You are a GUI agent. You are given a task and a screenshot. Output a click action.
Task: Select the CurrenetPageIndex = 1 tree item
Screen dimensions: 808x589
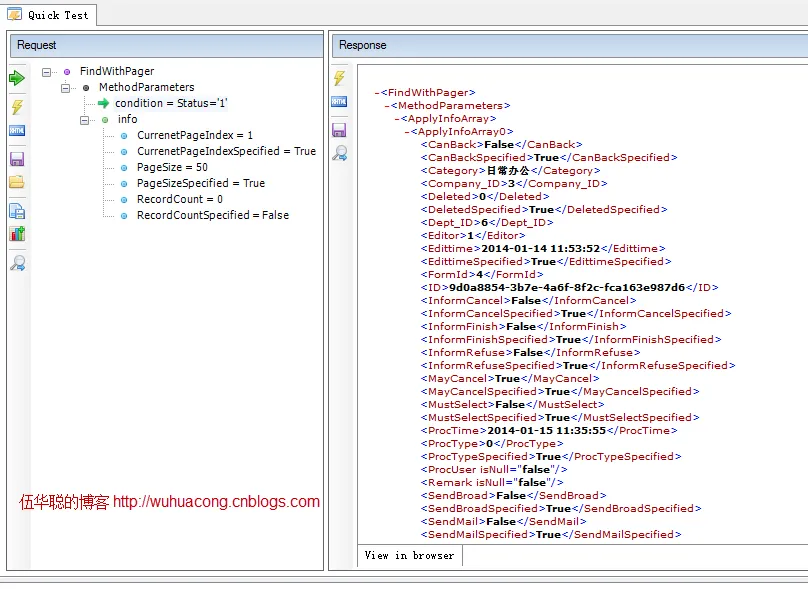[194, 135]
